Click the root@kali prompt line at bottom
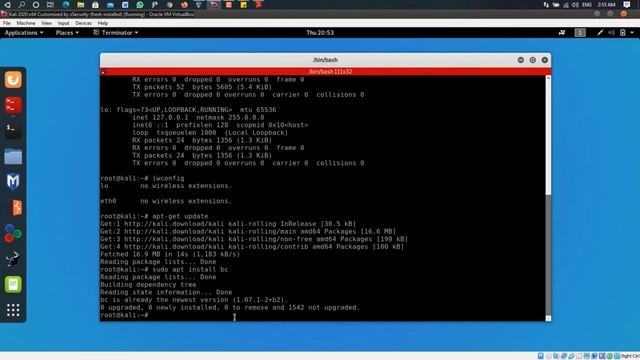 pos(124,315)
